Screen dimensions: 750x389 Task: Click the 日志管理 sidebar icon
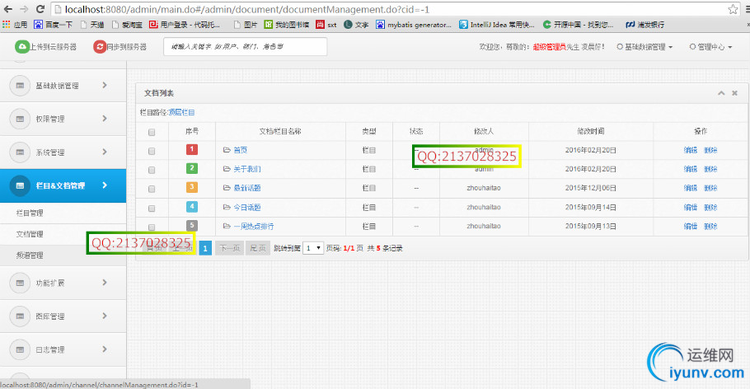[20, 350]
